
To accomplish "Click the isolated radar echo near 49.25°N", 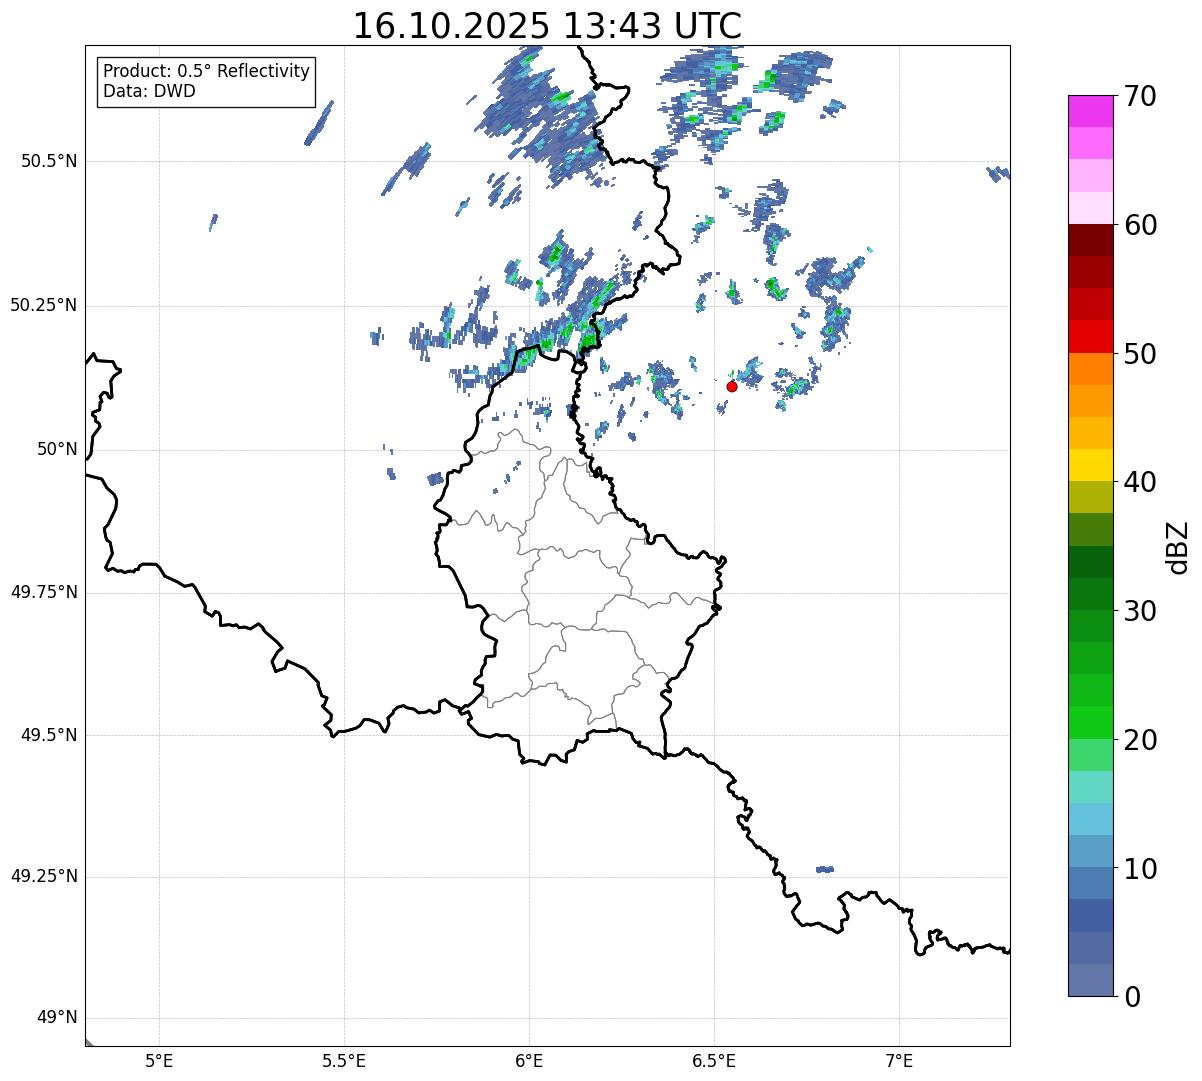I will click(825, 869).
